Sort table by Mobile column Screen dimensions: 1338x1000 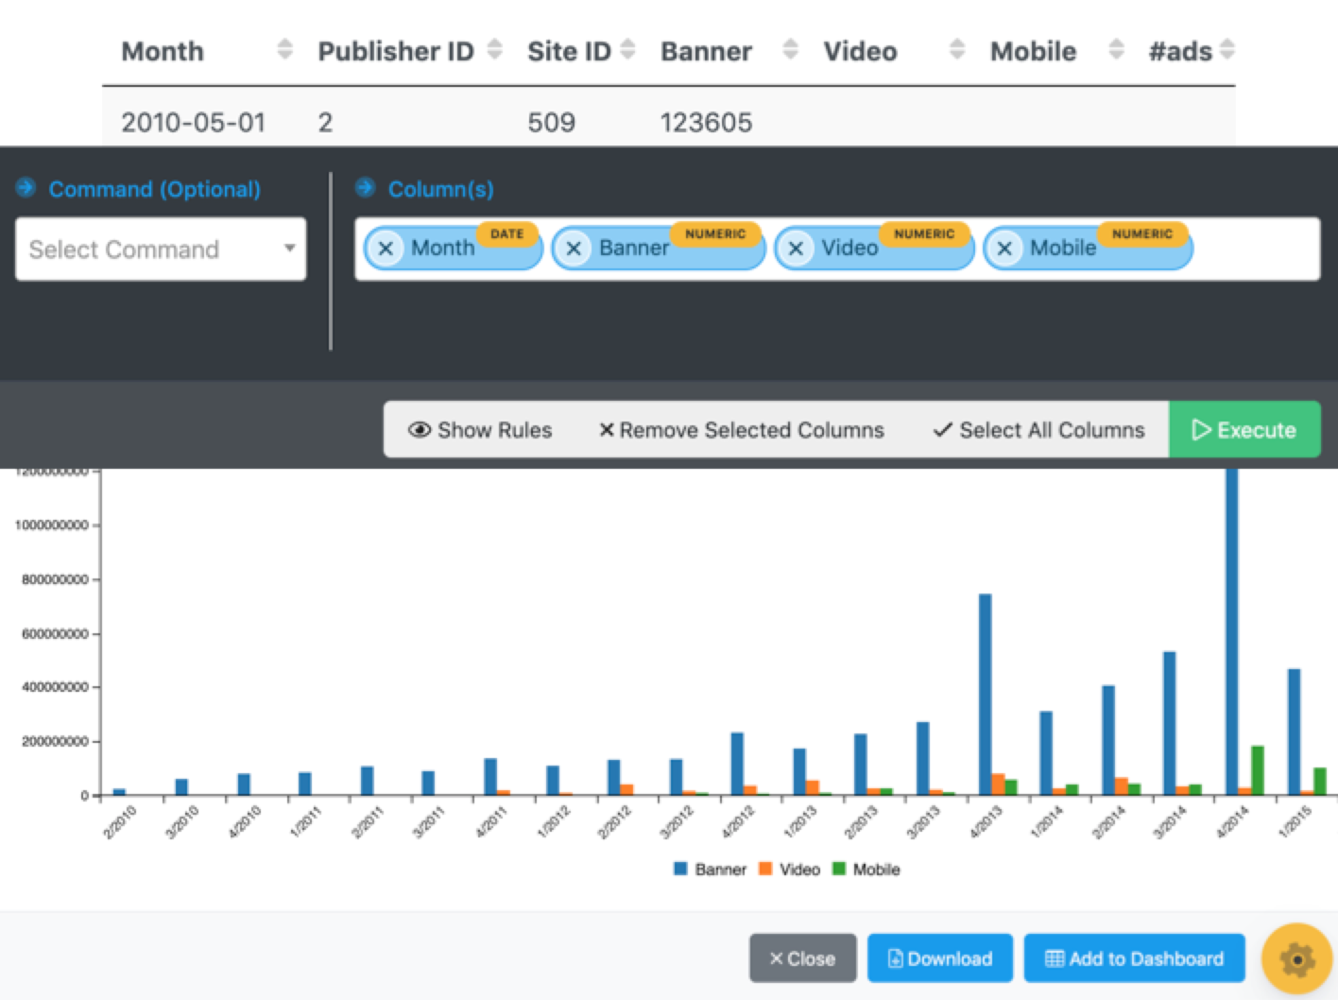(x=1116, y=49)
